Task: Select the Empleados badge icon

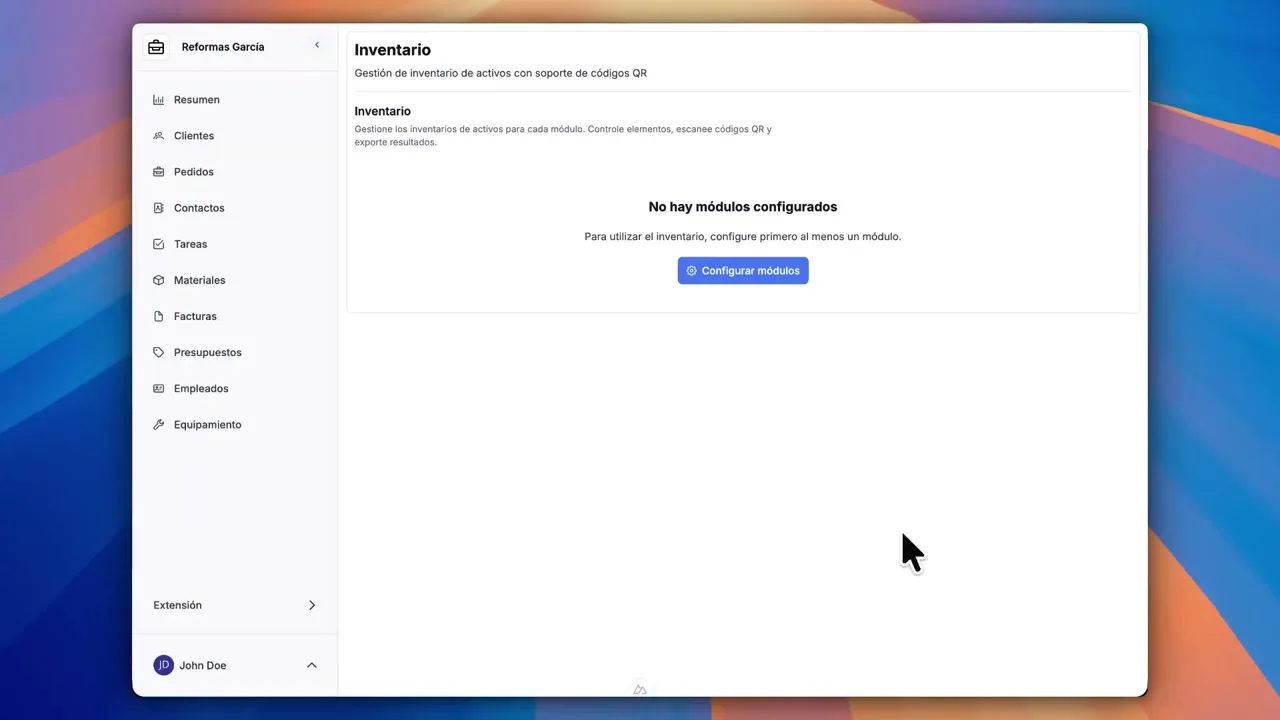Action: coord(160,388)
